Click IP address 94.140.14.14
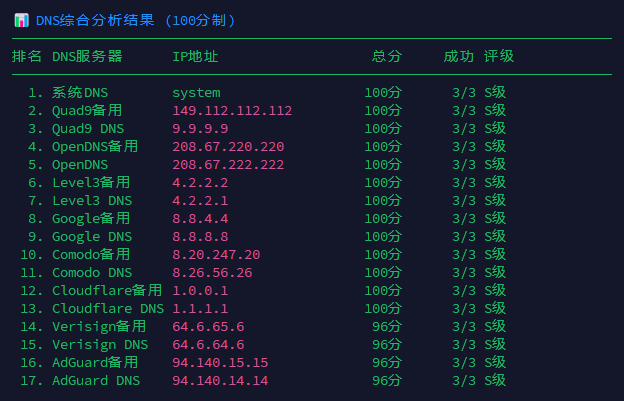Viewport: 624px width, 401px height. [x=220, y=381]
